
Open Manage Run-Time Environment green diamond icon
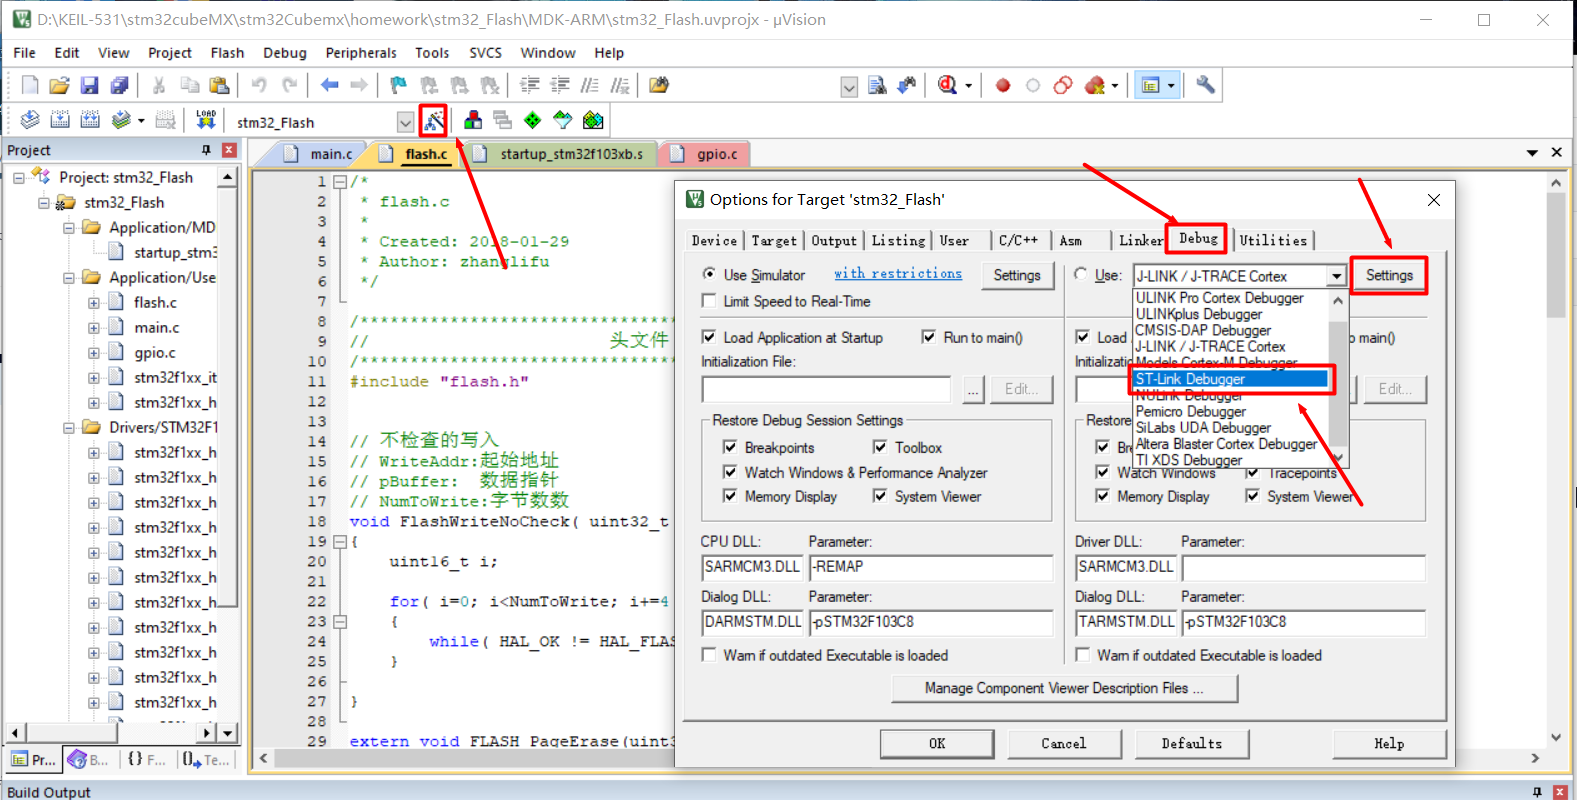coord(533,120)
